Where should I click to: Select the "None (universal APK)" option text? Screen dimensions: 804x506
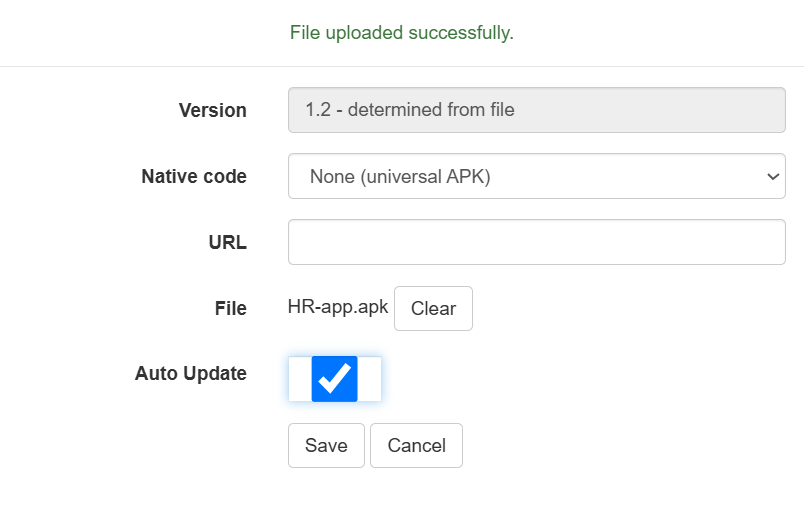(399, 176)
